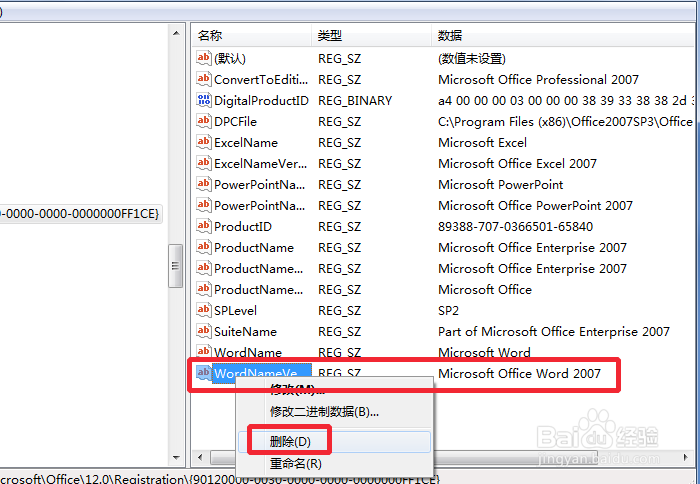Select the (默认) entry name
The width and height of the screenshot is (700, 484).
[230, 58]
